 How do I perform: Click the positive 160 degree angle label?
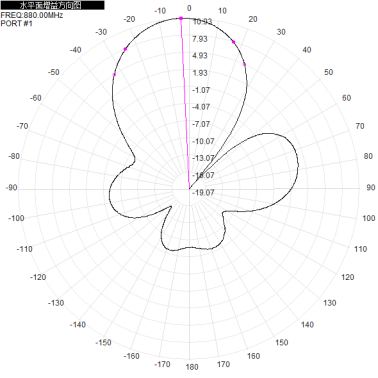(x=253, y=356)
